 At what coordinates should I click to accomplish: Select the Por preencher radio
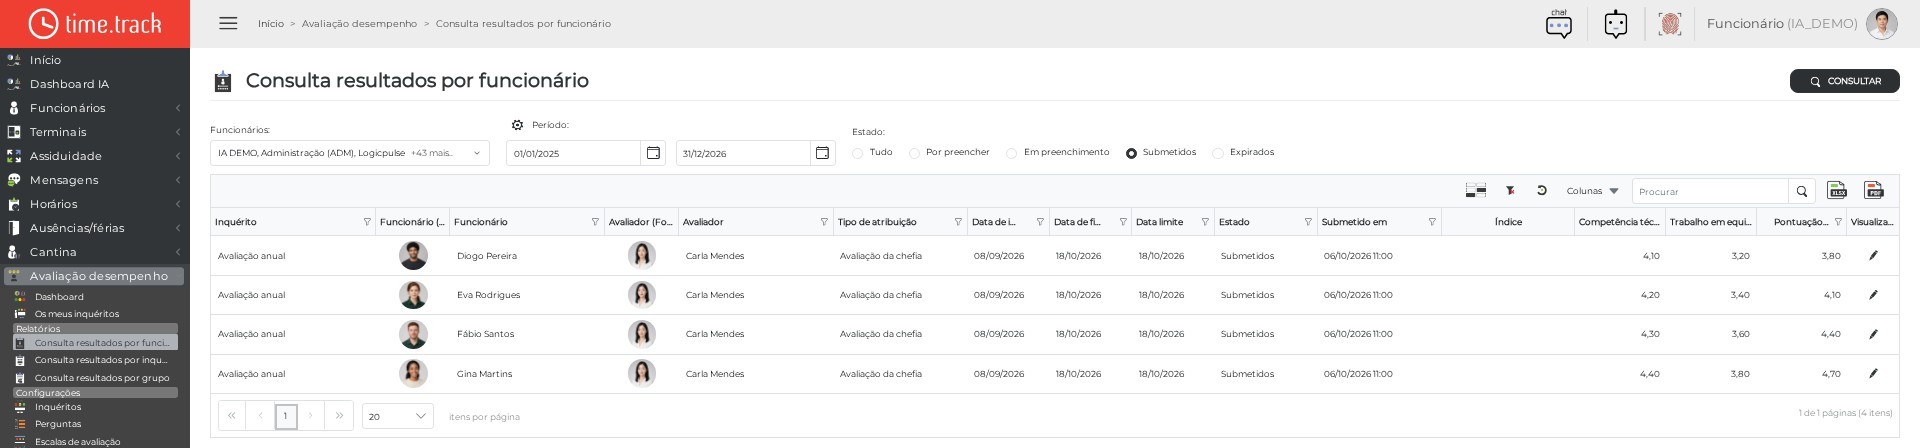pyautogui.click(x=914, y=153)
